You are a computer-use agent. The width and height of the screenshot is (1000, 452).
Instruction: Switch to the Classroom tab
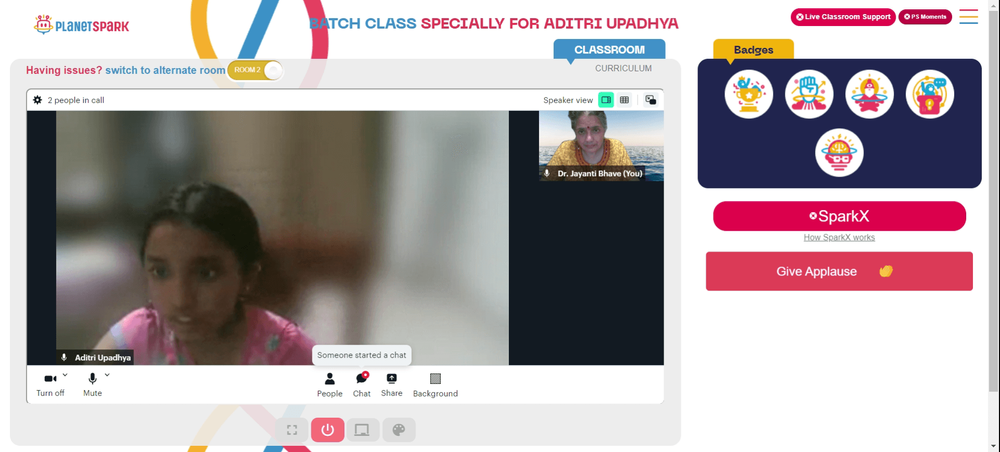tap(609, 50)
